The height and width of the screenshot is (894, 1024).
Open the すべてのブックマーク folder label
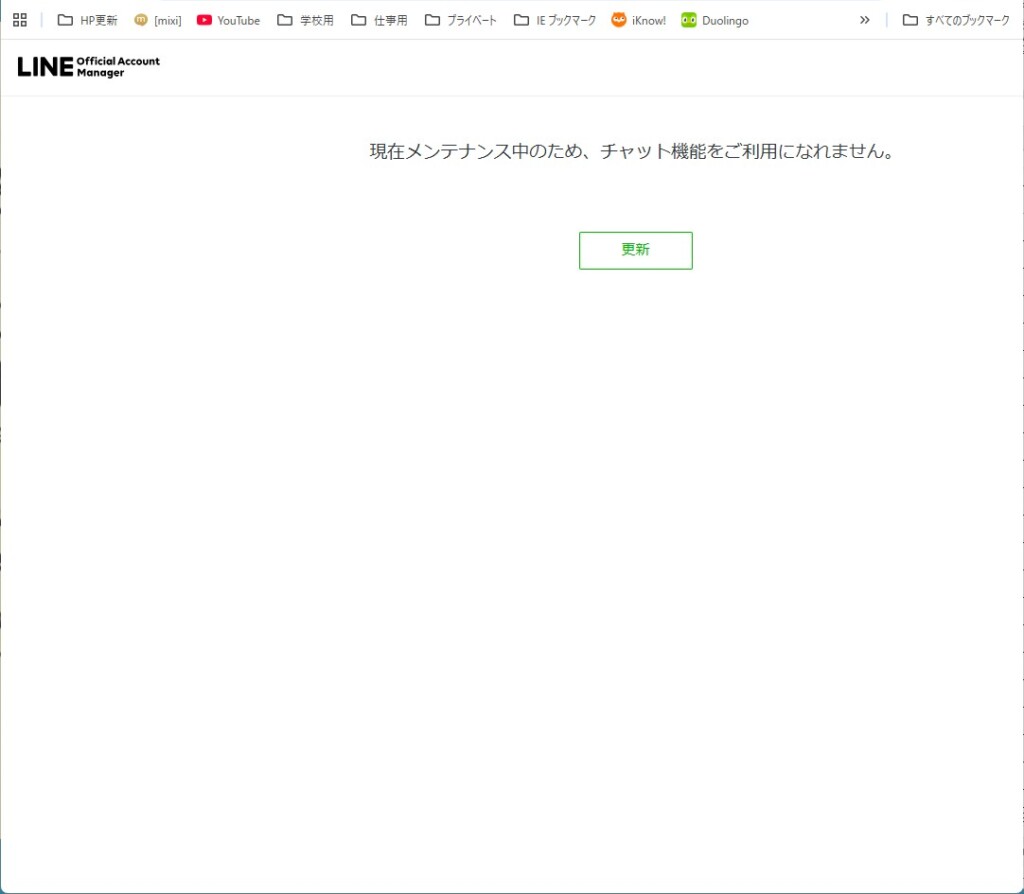click(x=967, y=20)
